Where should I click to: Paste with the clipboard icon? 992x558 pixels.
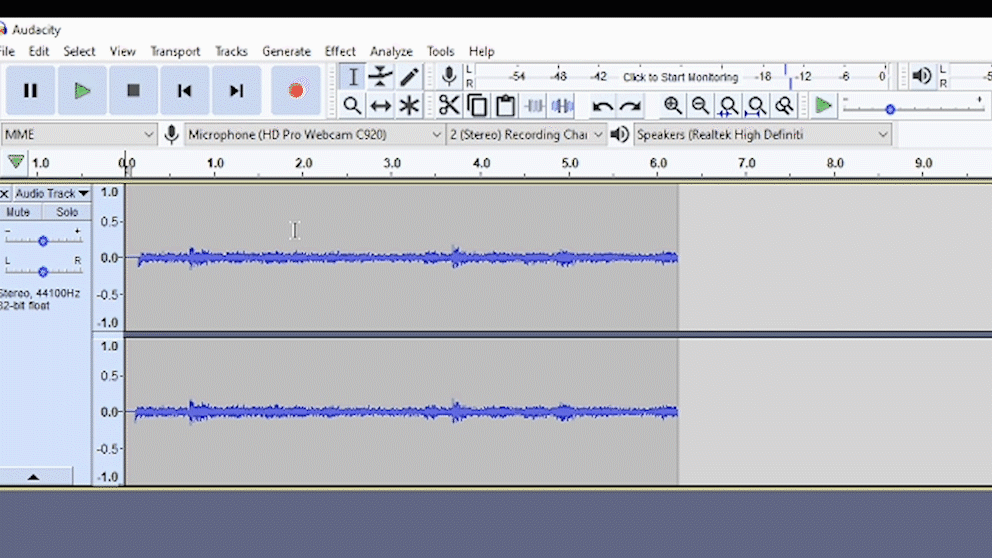click(x=505, y=105)
